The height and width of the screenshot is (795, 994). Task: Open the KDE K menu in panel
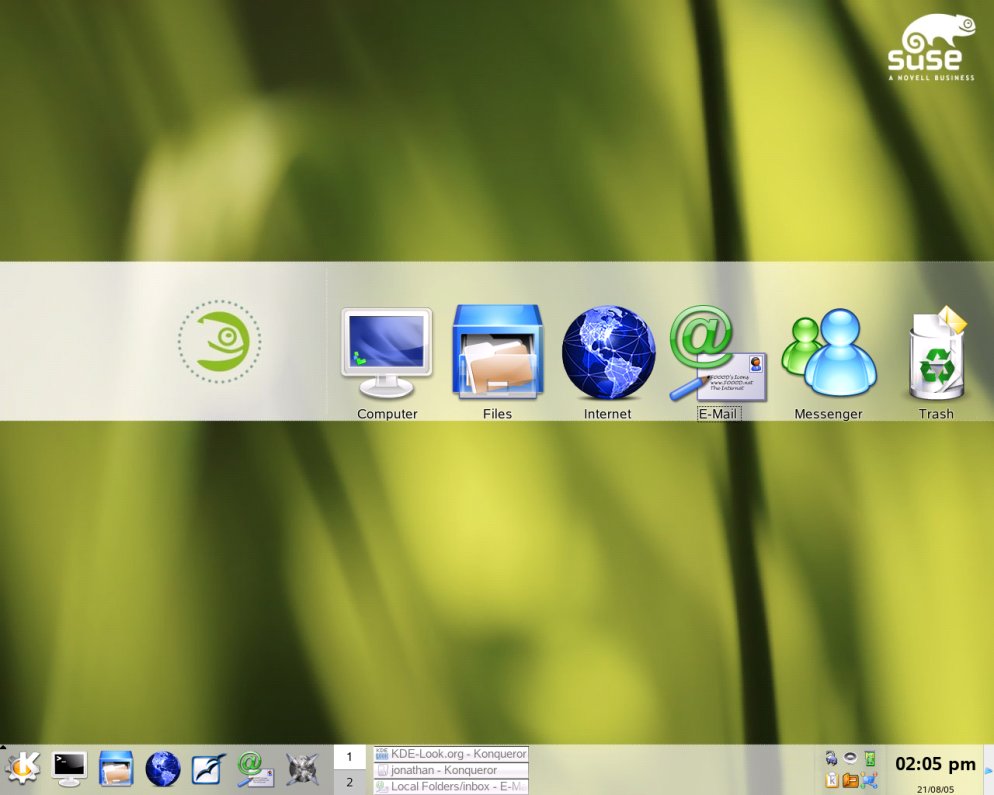(22, 768)
